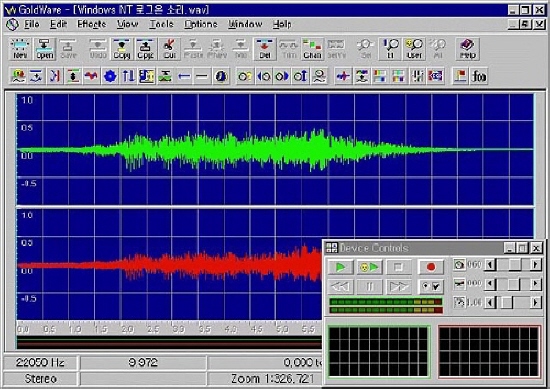550x389 pixels.
Task: Click the 4.0 mark on the time ruler
Action: 230,329
